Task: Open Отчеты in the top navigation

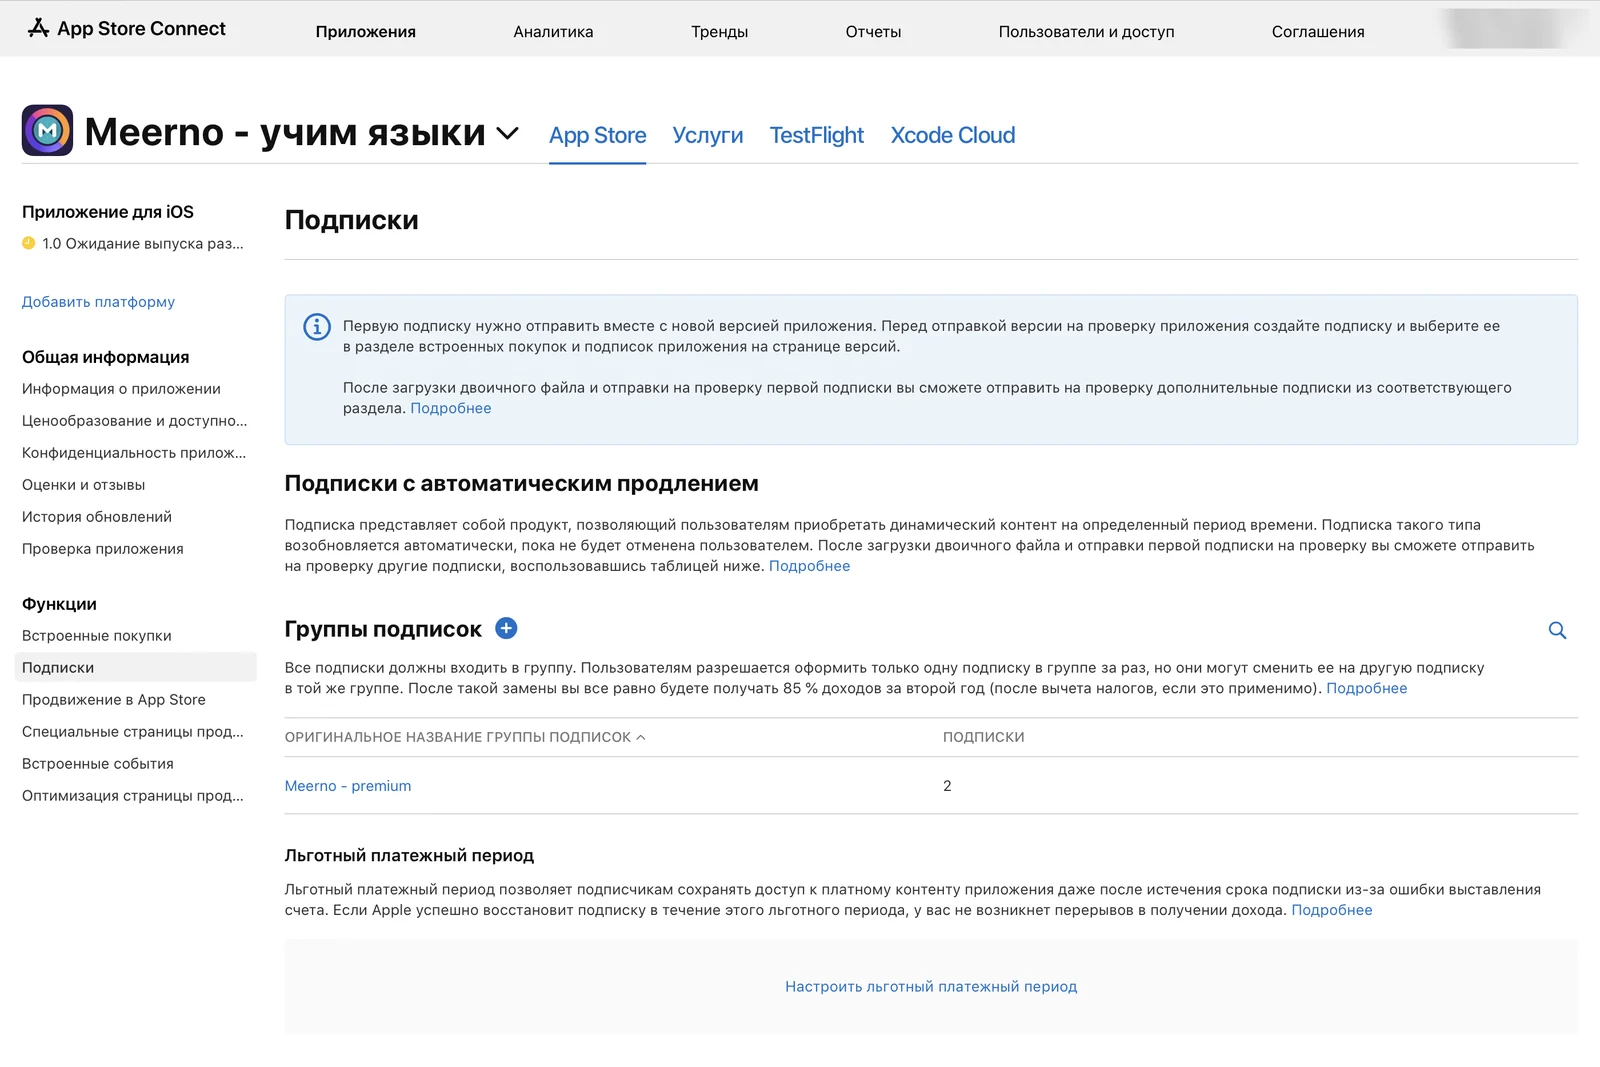Action: coord(873,32)
